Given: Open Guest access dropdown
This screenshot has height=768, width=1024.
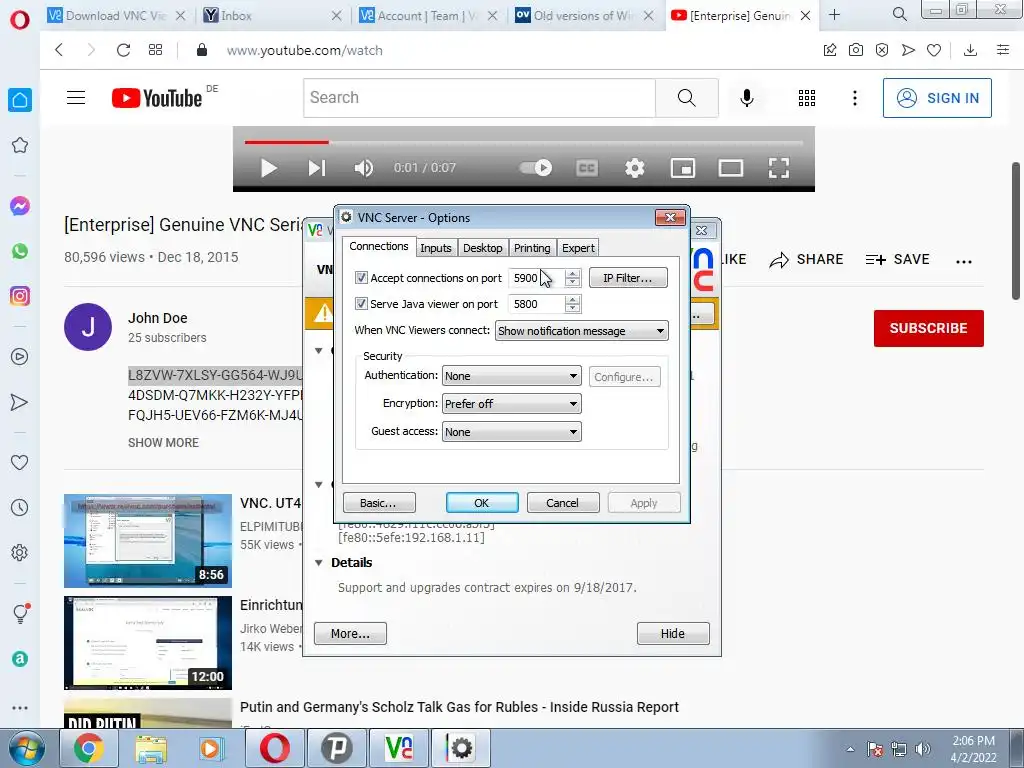Looking at the screenshot, I should pyautogui.click(x=511, y=432).
